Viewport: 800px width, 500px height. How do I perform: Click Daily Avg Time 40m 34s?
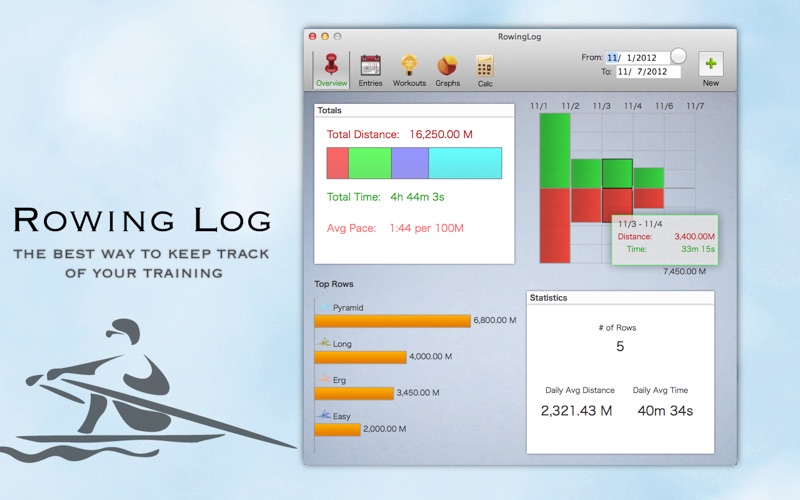[x=665, y=411]
